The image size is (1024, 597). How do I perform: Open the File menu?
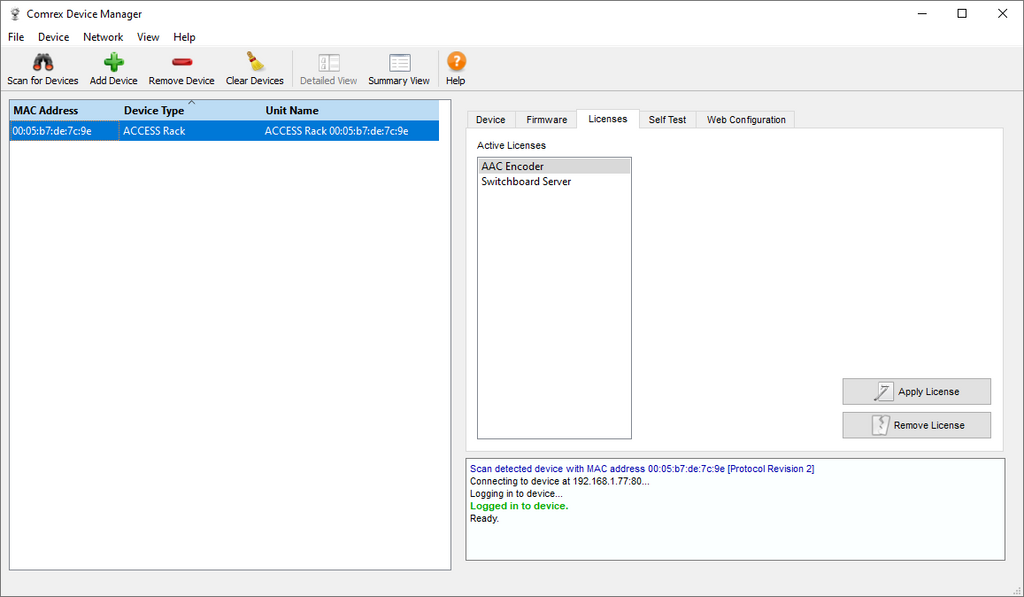16,37
